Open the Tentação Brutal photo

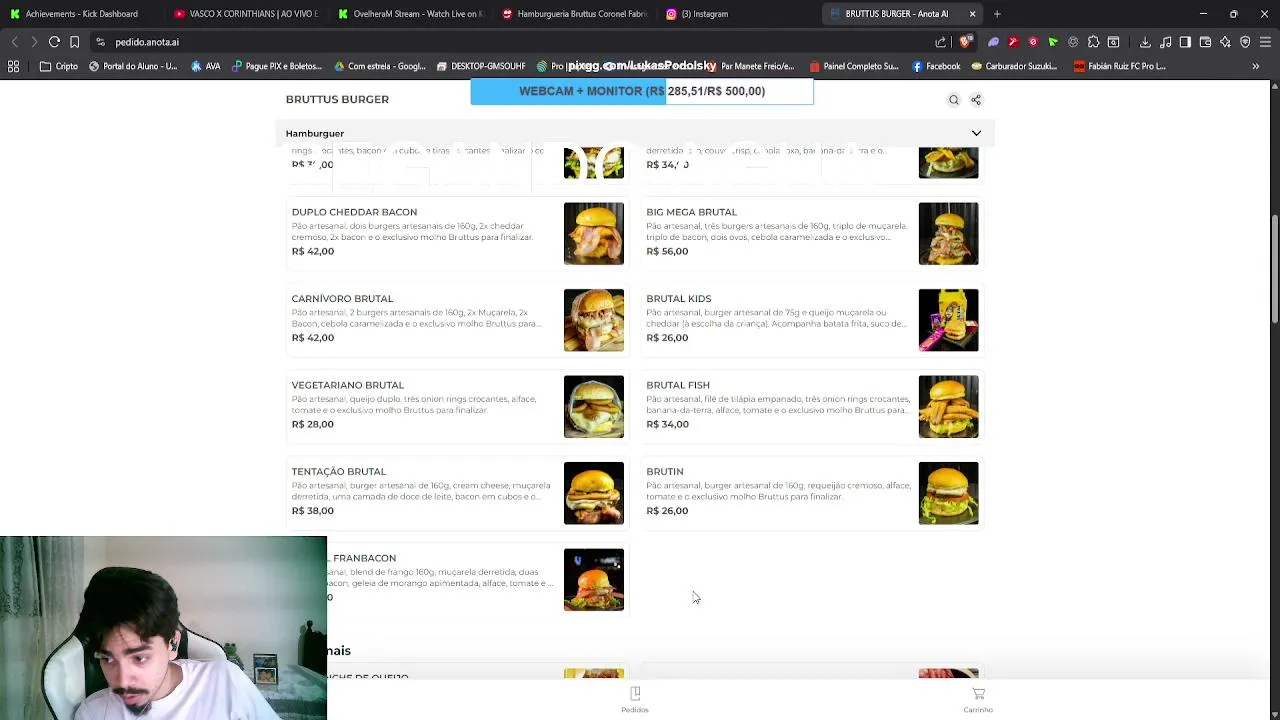pyautogui.click(x=594, y=493)
